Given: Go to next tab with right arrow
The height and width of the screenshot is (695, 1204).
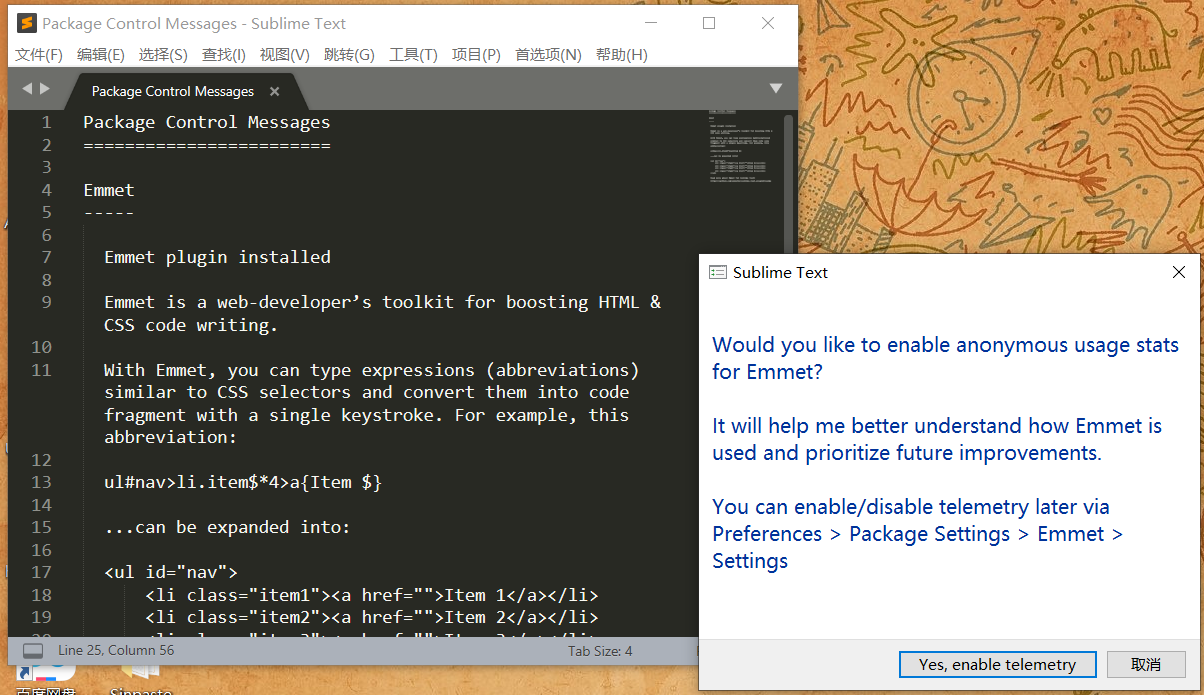Looking at the screenshot, I should (x=45, y=89).
